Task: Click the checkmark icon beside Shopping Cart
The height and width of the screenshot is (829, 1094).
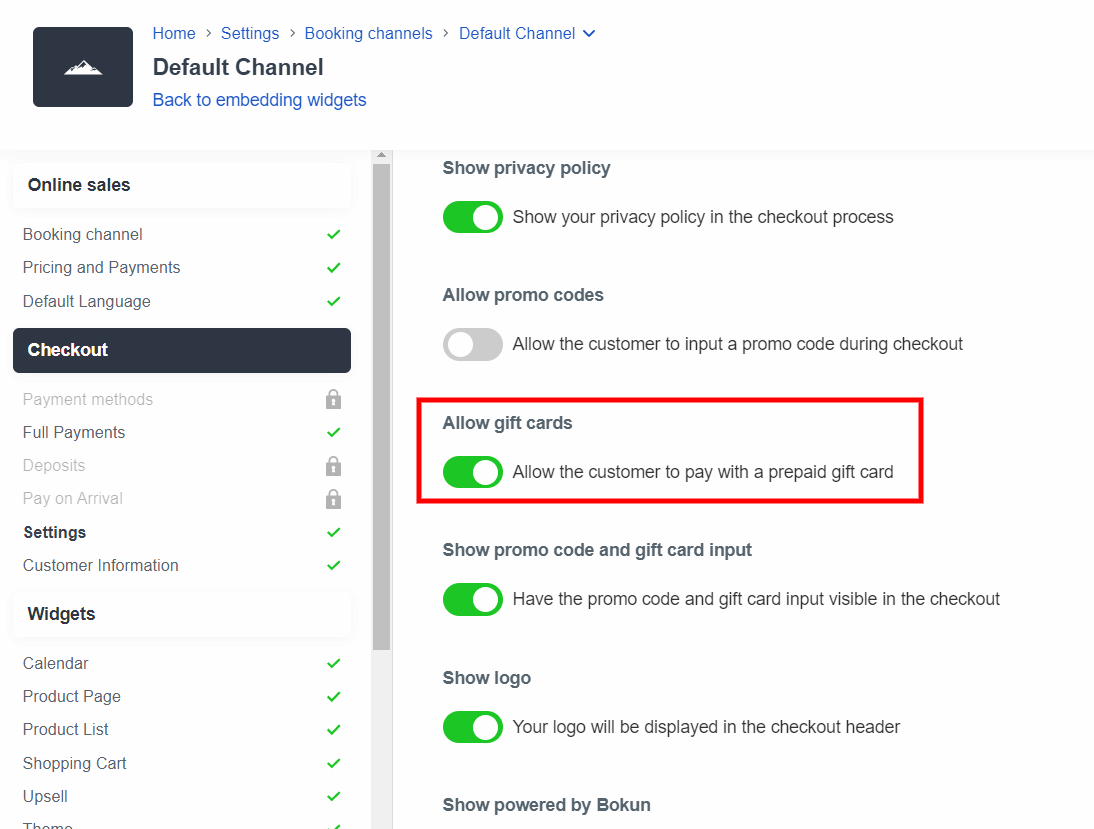Action: [334, 763]
